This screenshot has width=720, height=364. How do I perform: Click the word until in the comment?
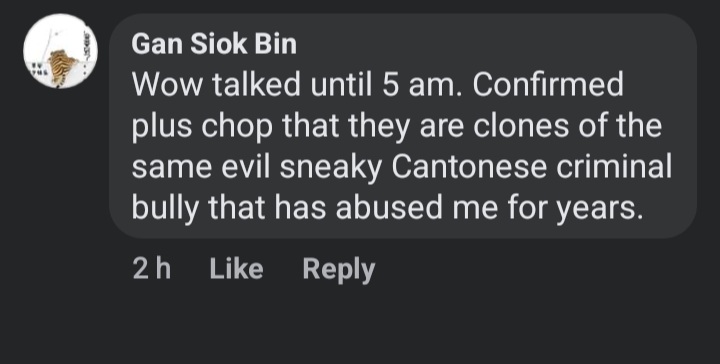pos(341,85)
